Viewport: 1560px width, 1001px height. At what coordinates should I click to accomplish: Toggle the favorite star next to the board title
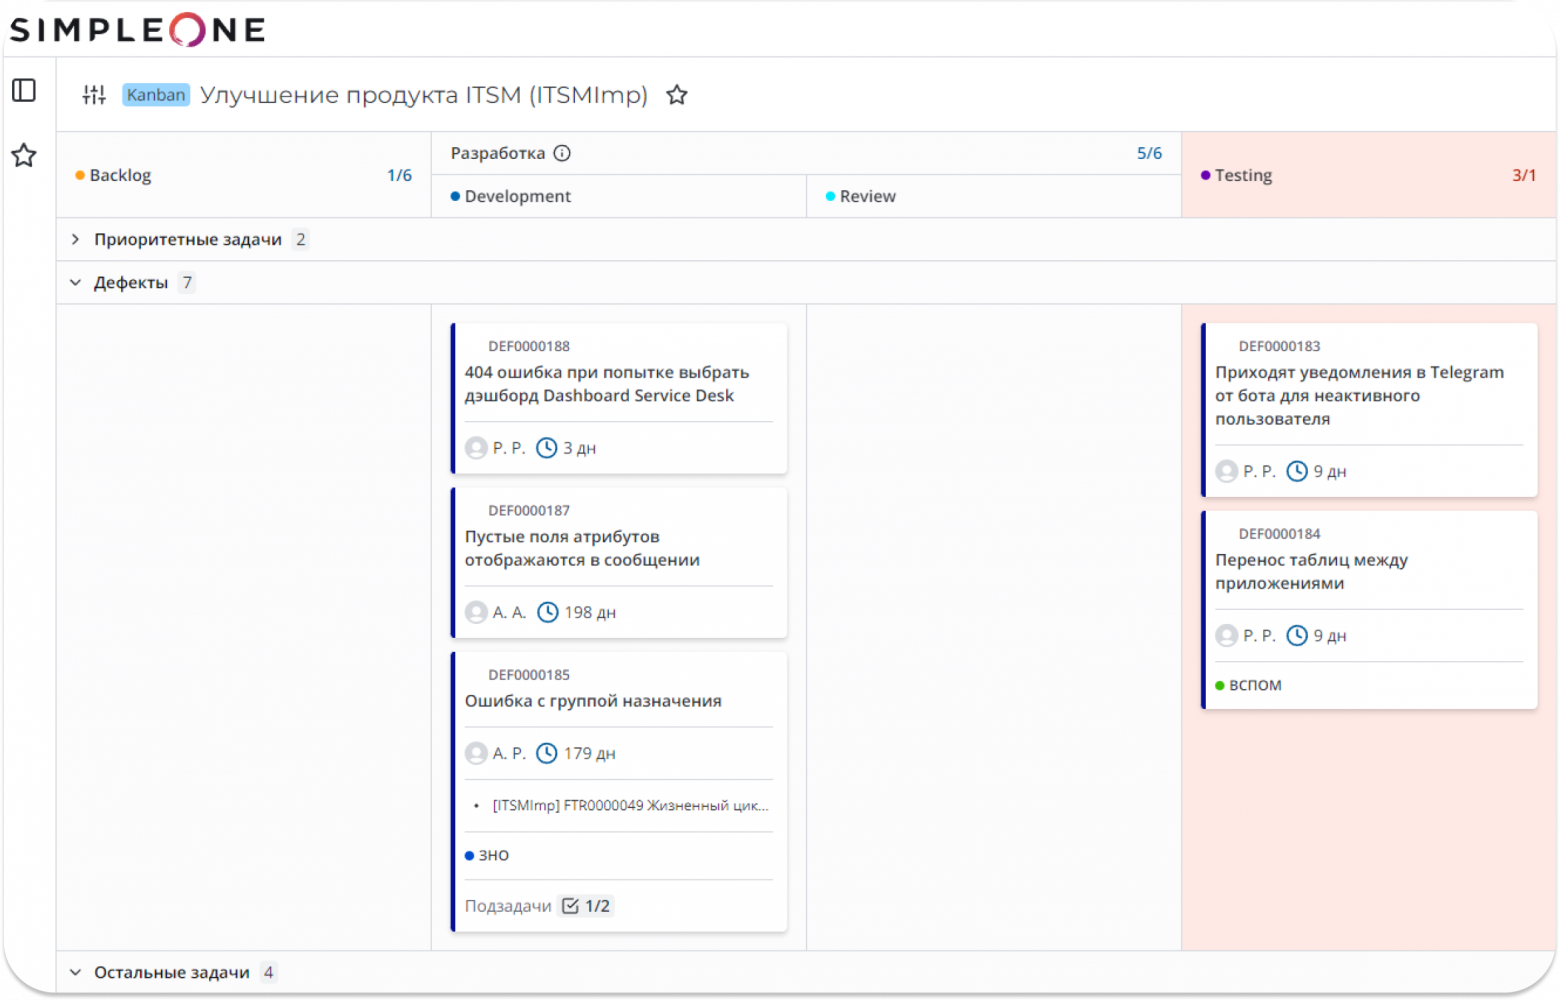pyautogui.click(x=677, y=94)
